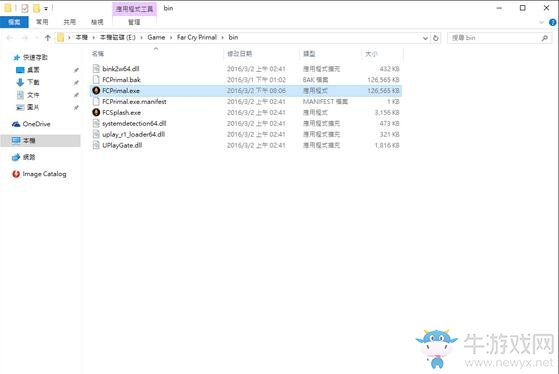Viewport: 559px width, 374px height.
Task: Expand the chevron after Far Cry Primal
Action: pyautogui.click(x=223, y=37)
